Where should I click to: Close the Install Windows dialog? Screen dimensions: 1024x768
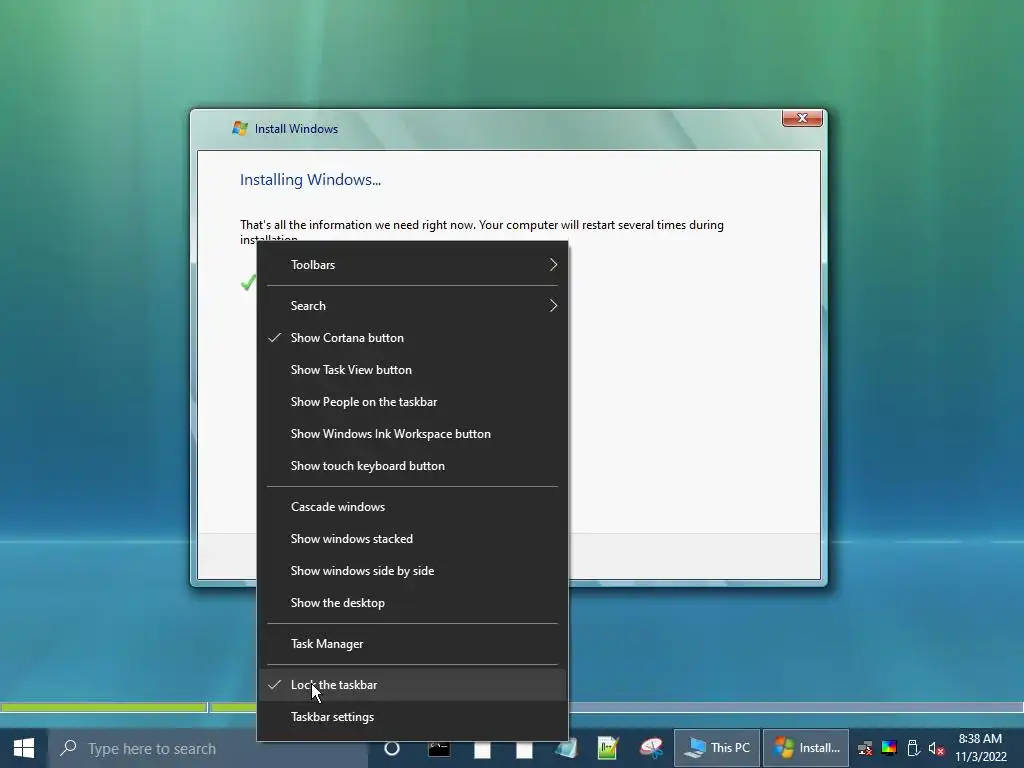[802, 118]
